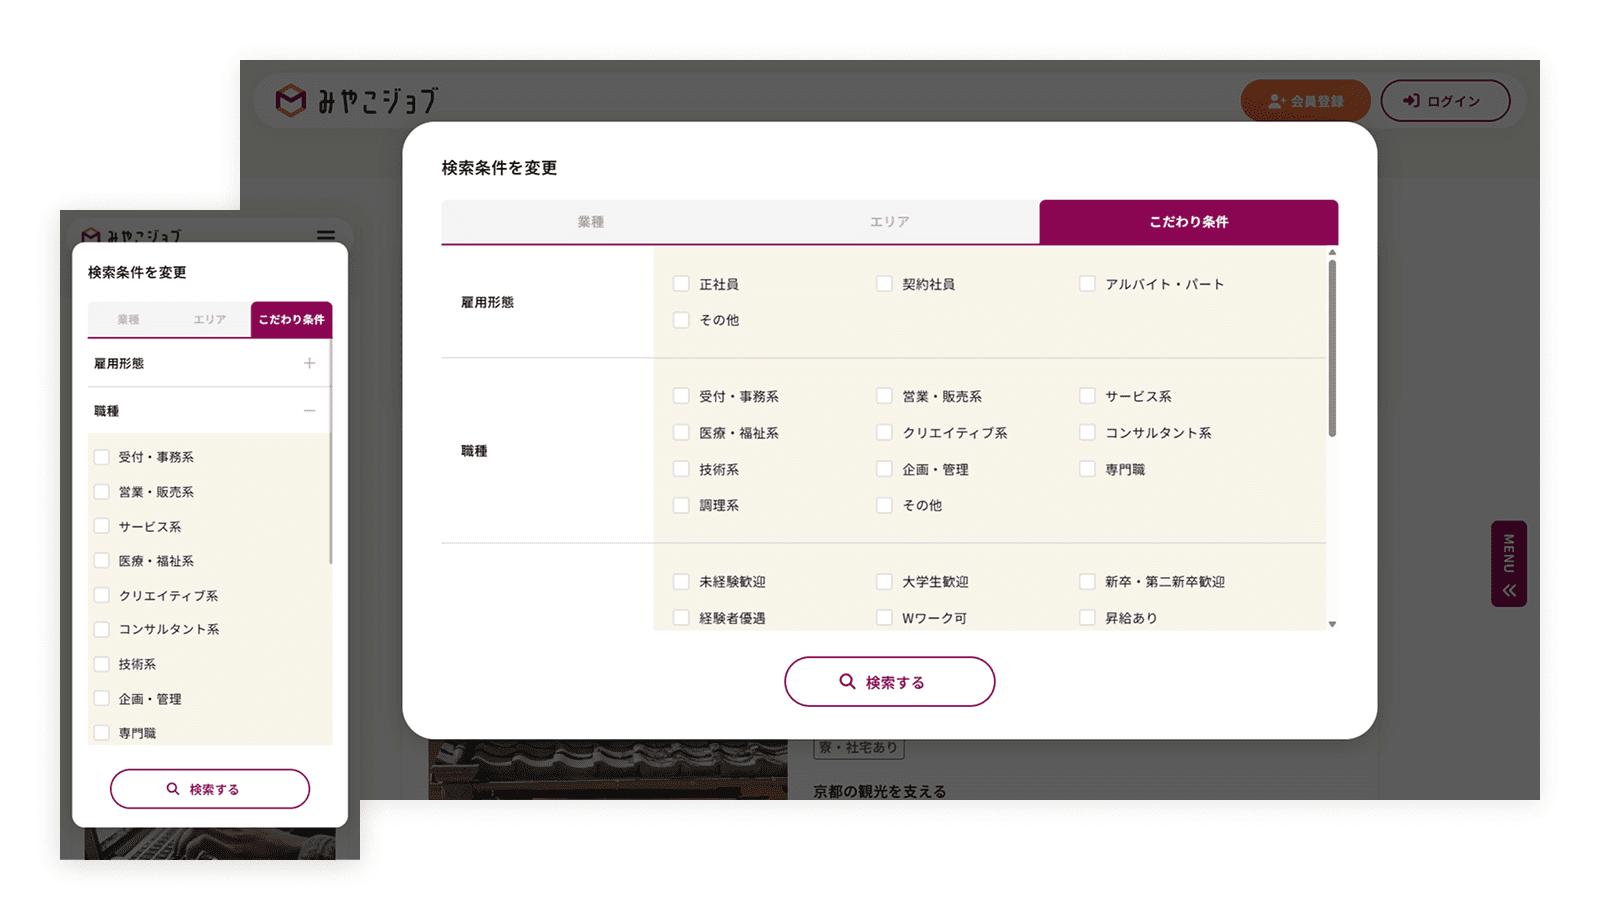Screen dimensions: 1600x920
Task: Check 調理系 in desktop modal
Action: pos(681,505)
